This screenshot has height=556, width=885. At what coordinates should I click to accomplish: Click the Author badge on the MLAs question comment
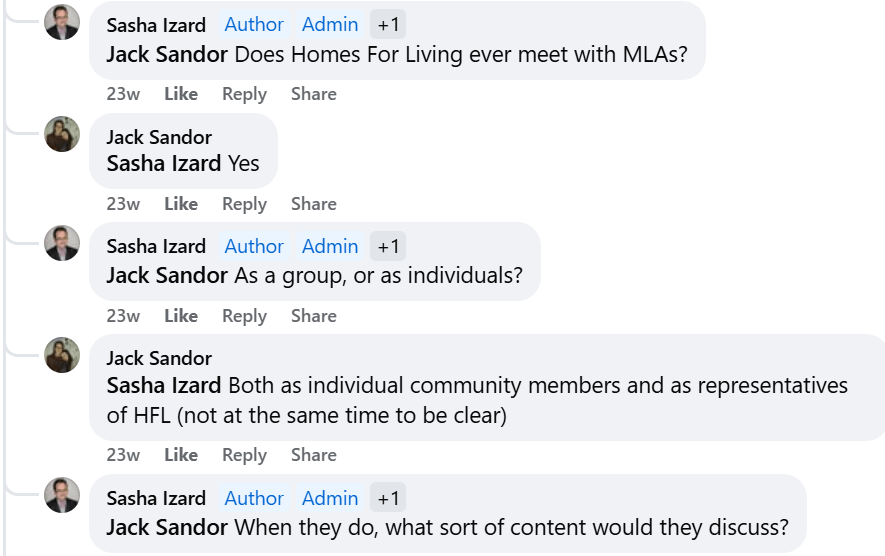coord(254,25)
